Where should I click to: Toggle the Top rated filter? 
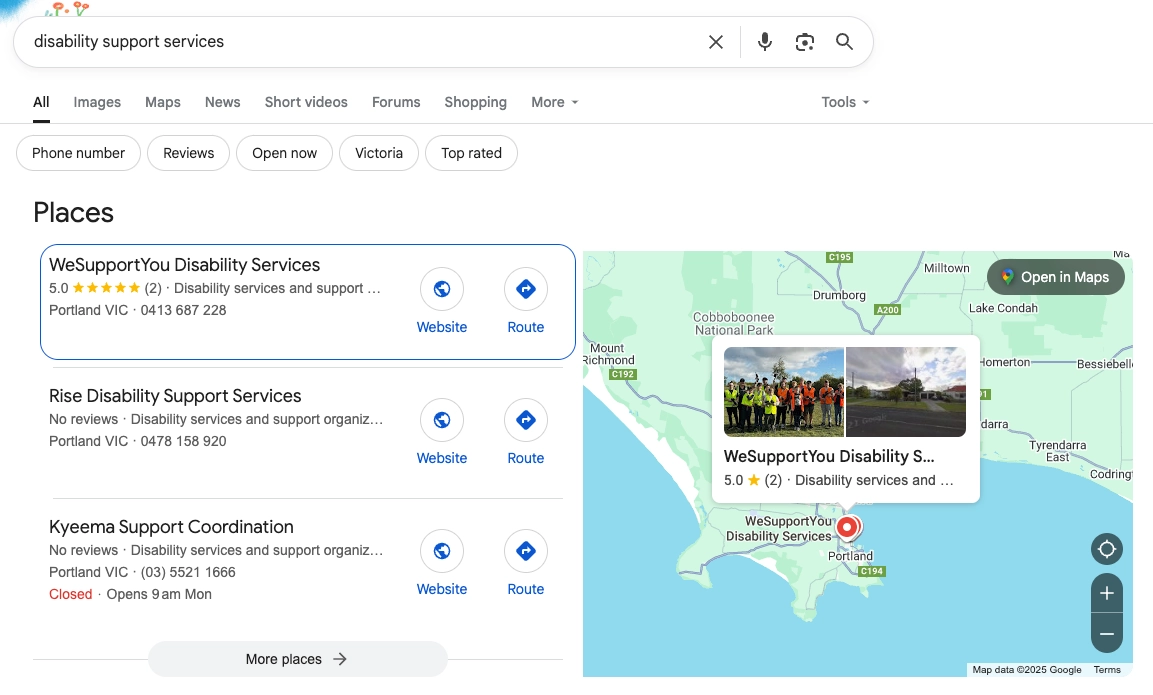point(471,153)
